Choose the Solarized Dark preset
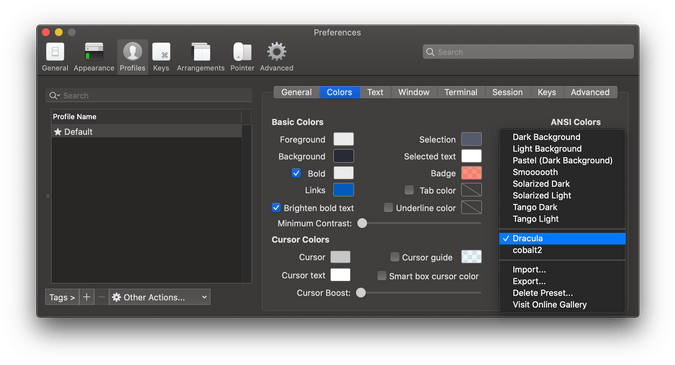 coord(562,183)
